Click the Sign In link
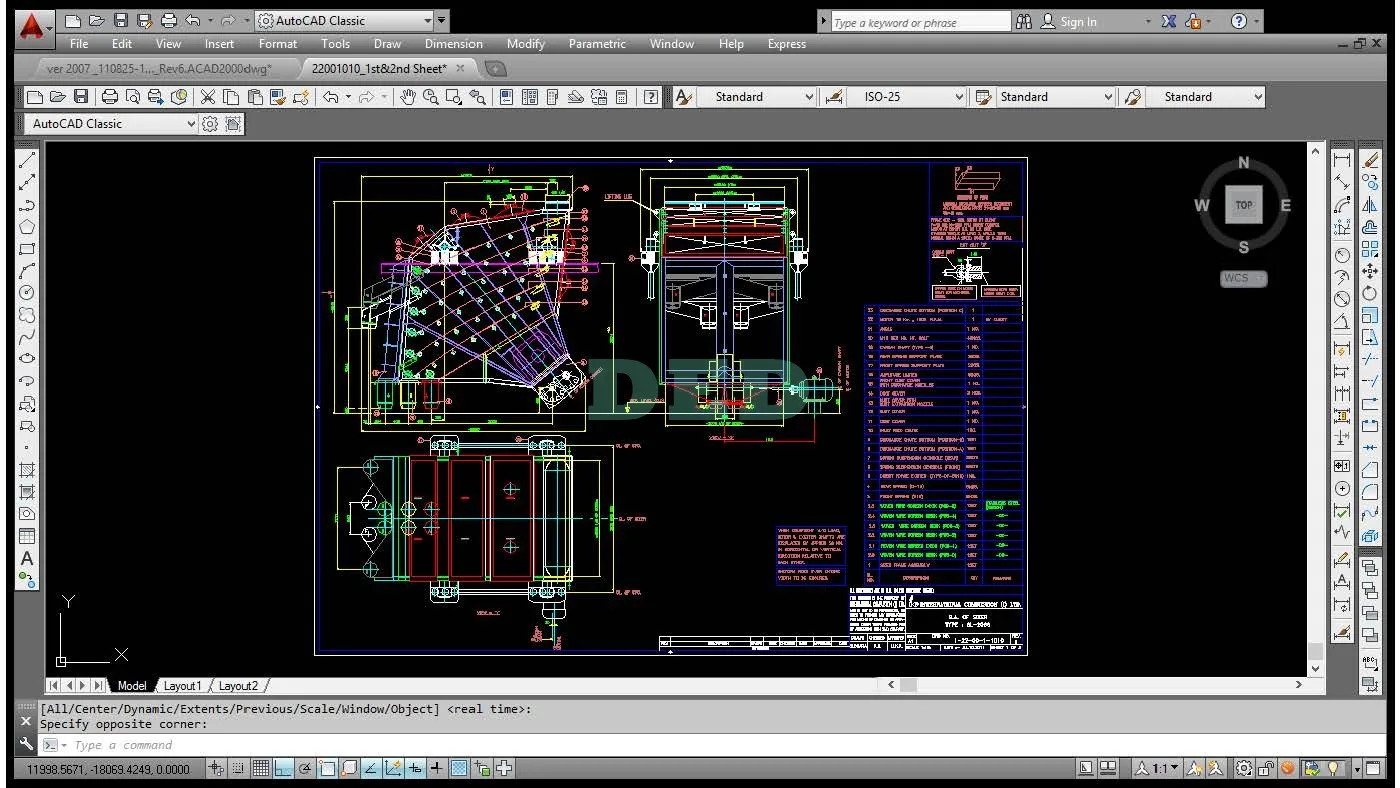This screenshot has height=788, width=1400. click(1078, 21)
